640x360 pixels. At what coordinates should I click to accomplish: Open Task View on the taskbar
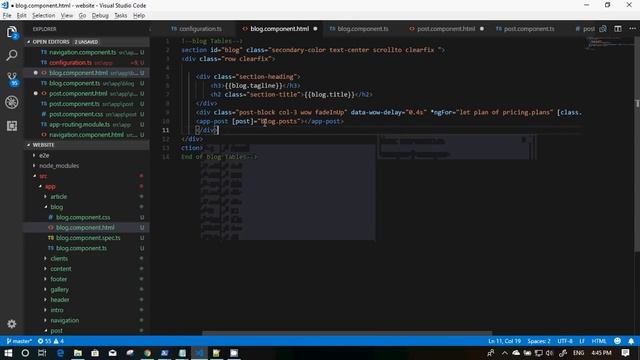pyautogui.click(x=42, y=353)
